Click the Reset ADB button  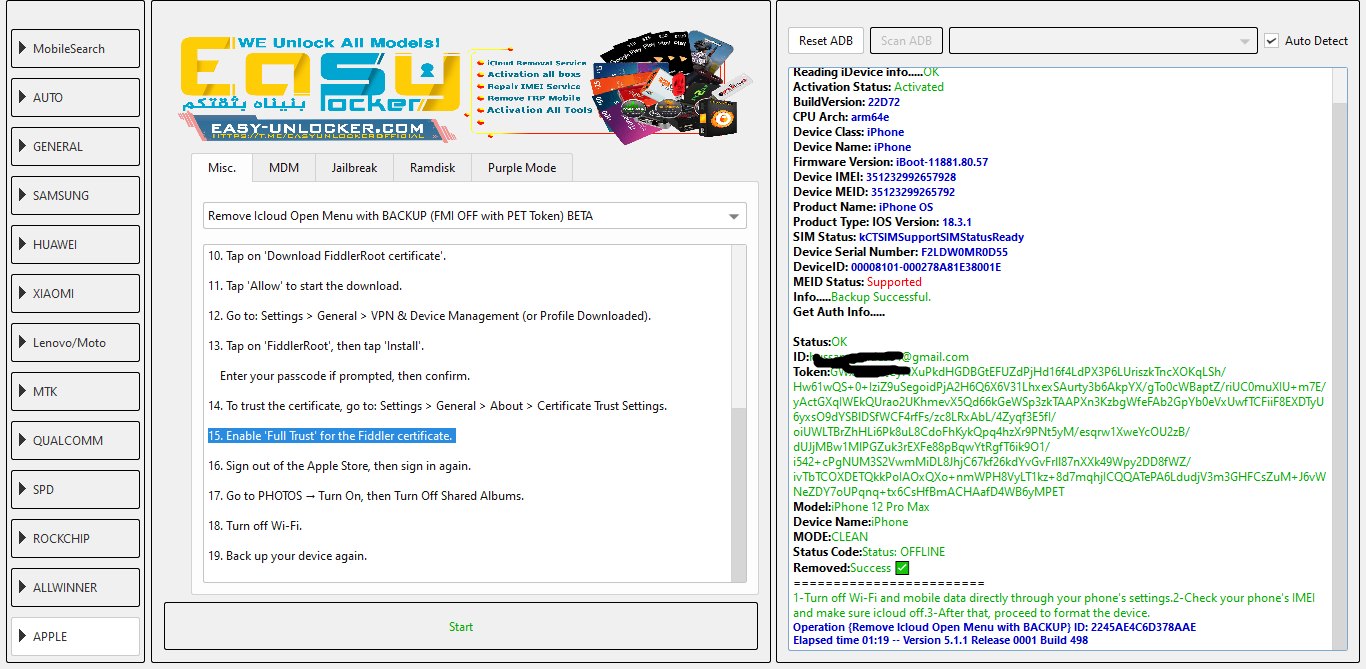(x=827, y=41)
